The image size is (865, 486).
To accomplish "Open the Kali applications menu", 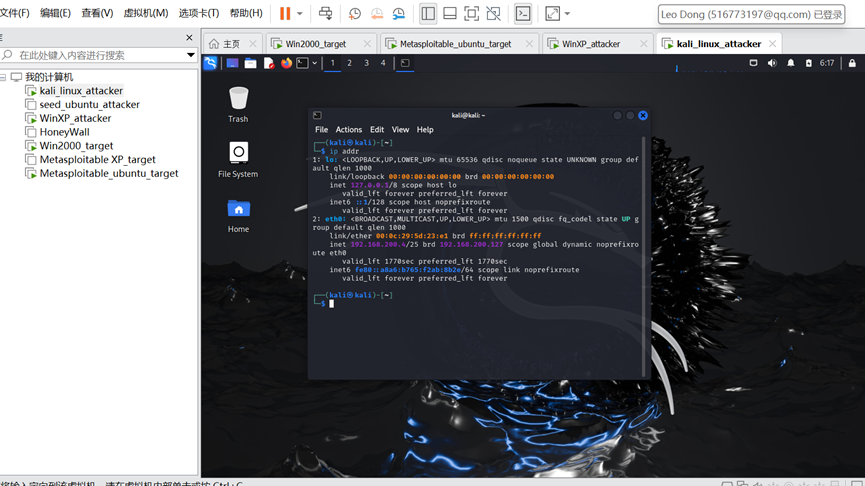I will [210, 63].
